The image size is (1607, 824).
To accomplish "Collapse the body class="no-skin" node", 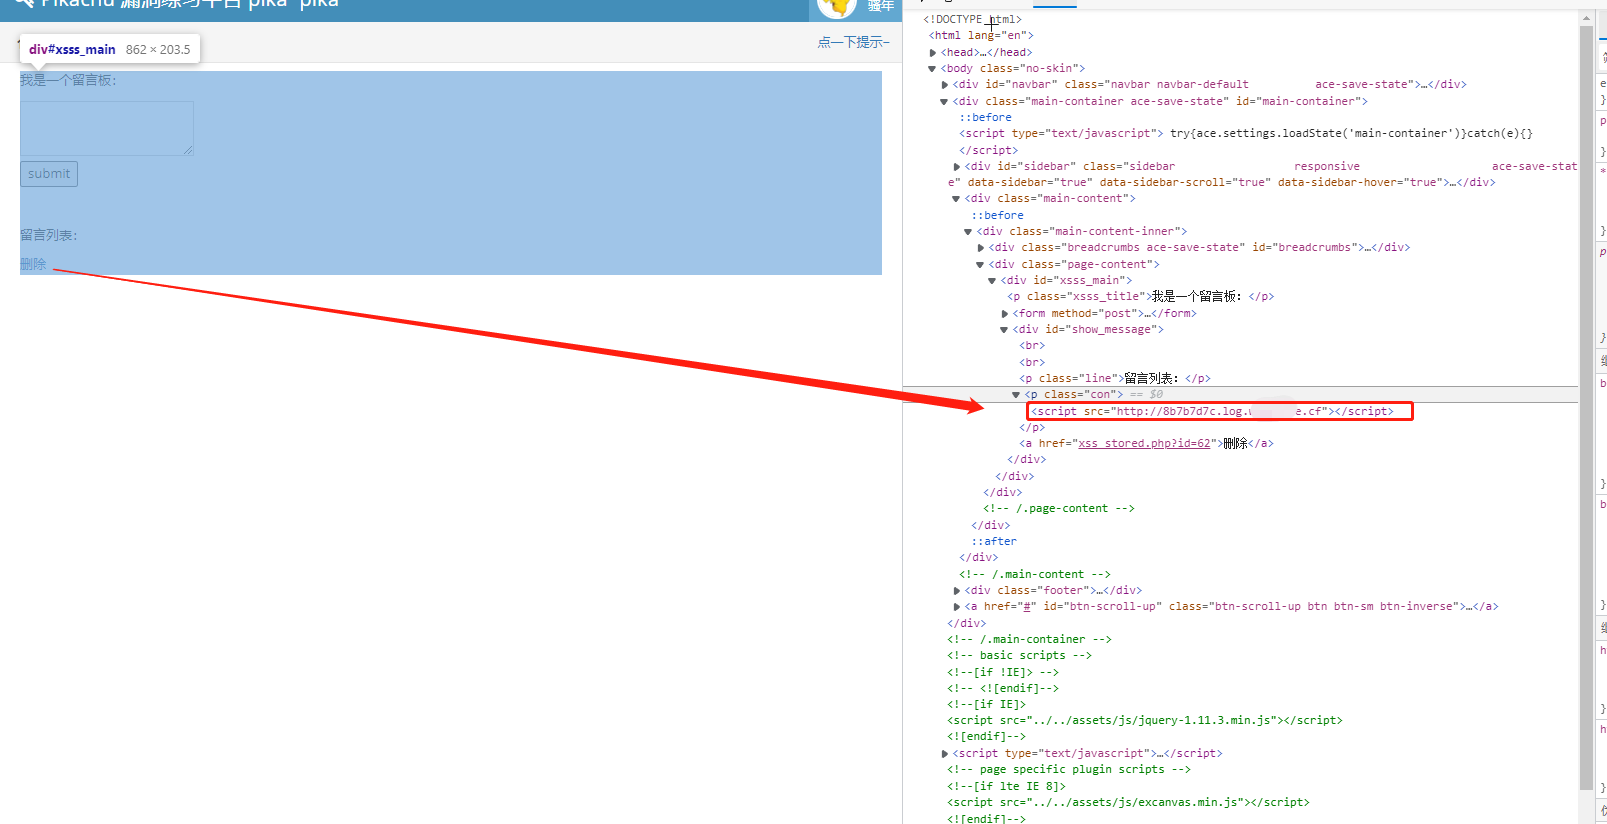I will click(932, 69).
